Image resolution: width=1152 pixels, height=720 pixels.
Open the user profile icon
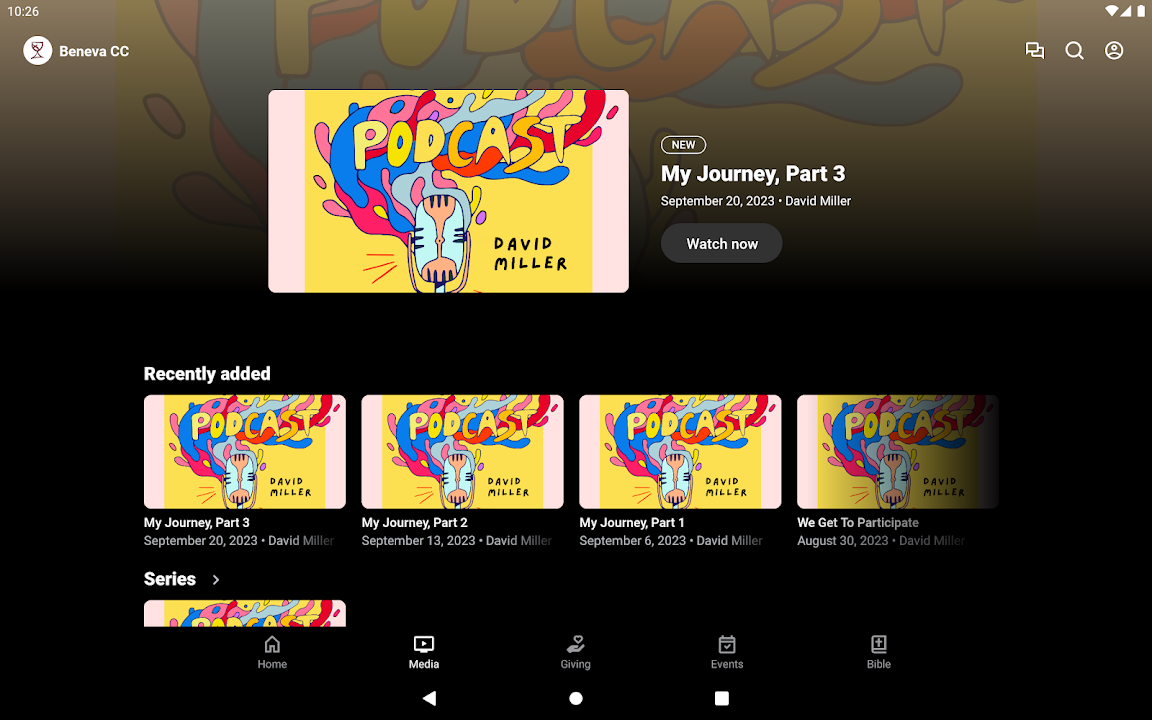click(1114, 51)
